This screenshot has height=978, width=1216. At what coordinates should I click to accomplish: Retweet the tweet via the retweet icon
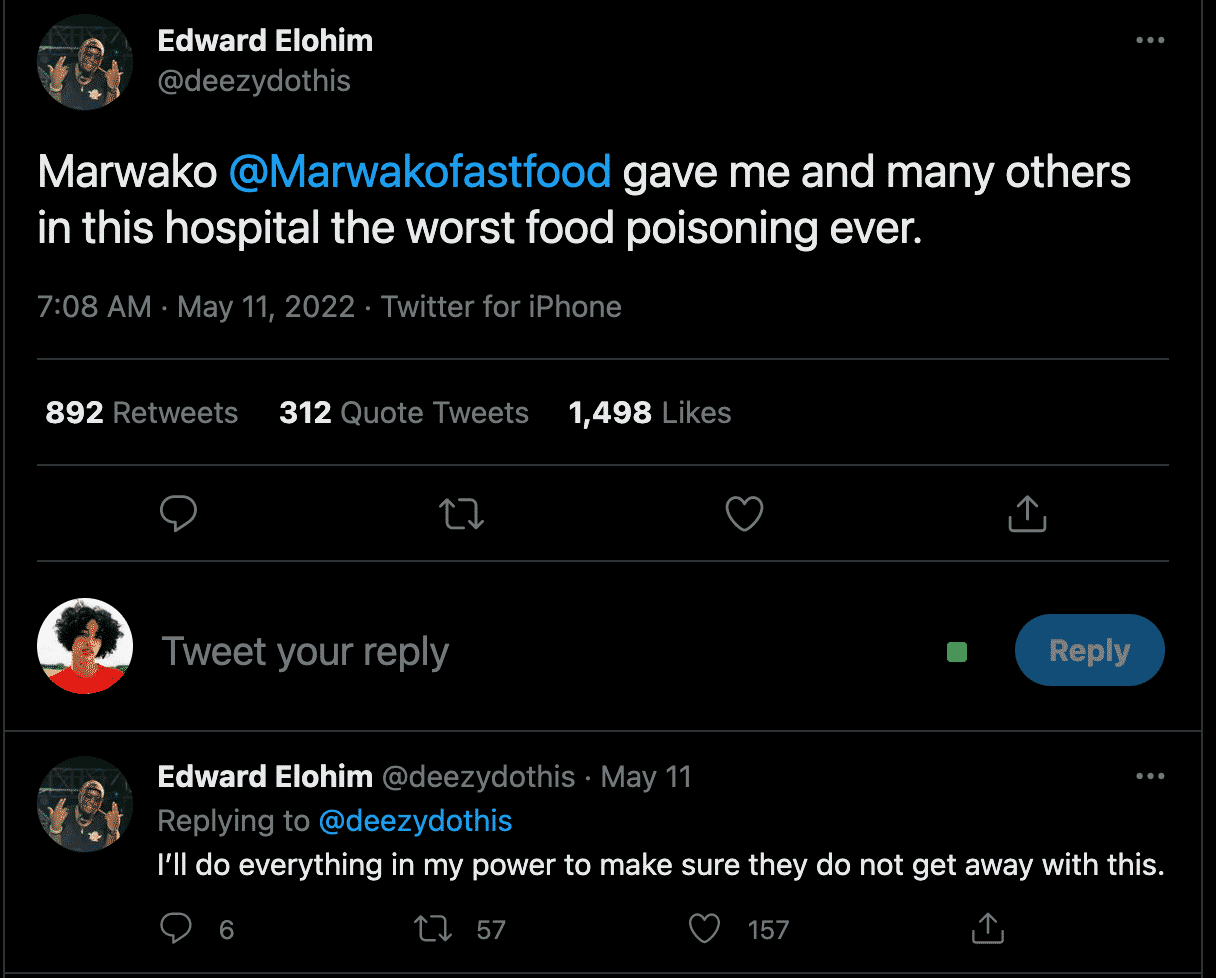(x=461, y=513)
